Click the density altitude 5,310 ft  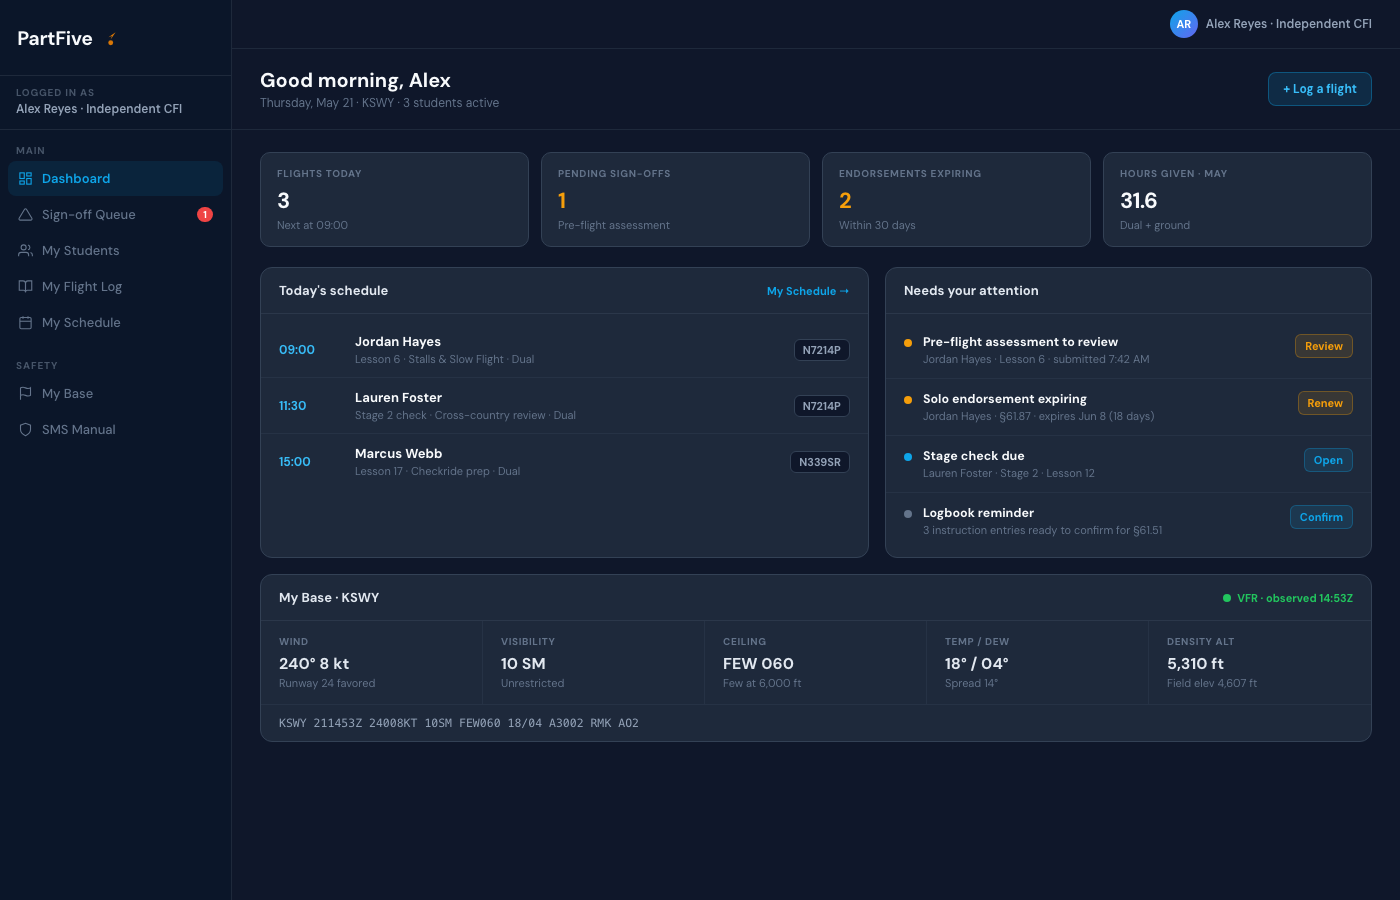pyautogui.click(x=1195, y=664)
